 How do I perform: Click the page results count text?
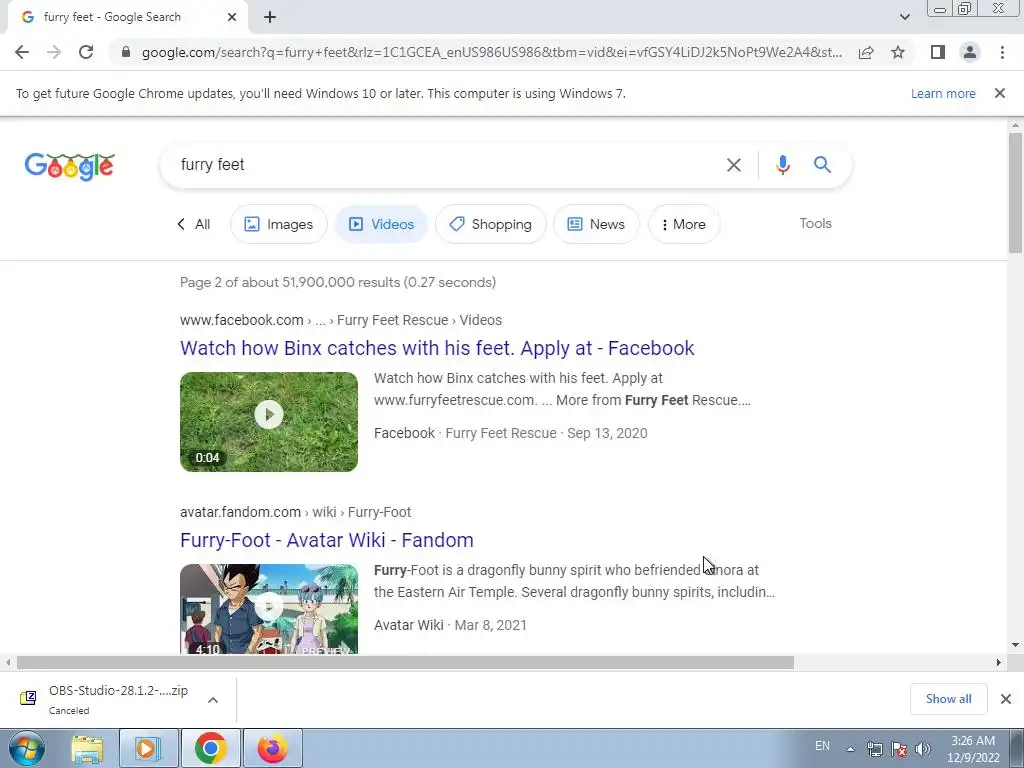tap(338, 282)
